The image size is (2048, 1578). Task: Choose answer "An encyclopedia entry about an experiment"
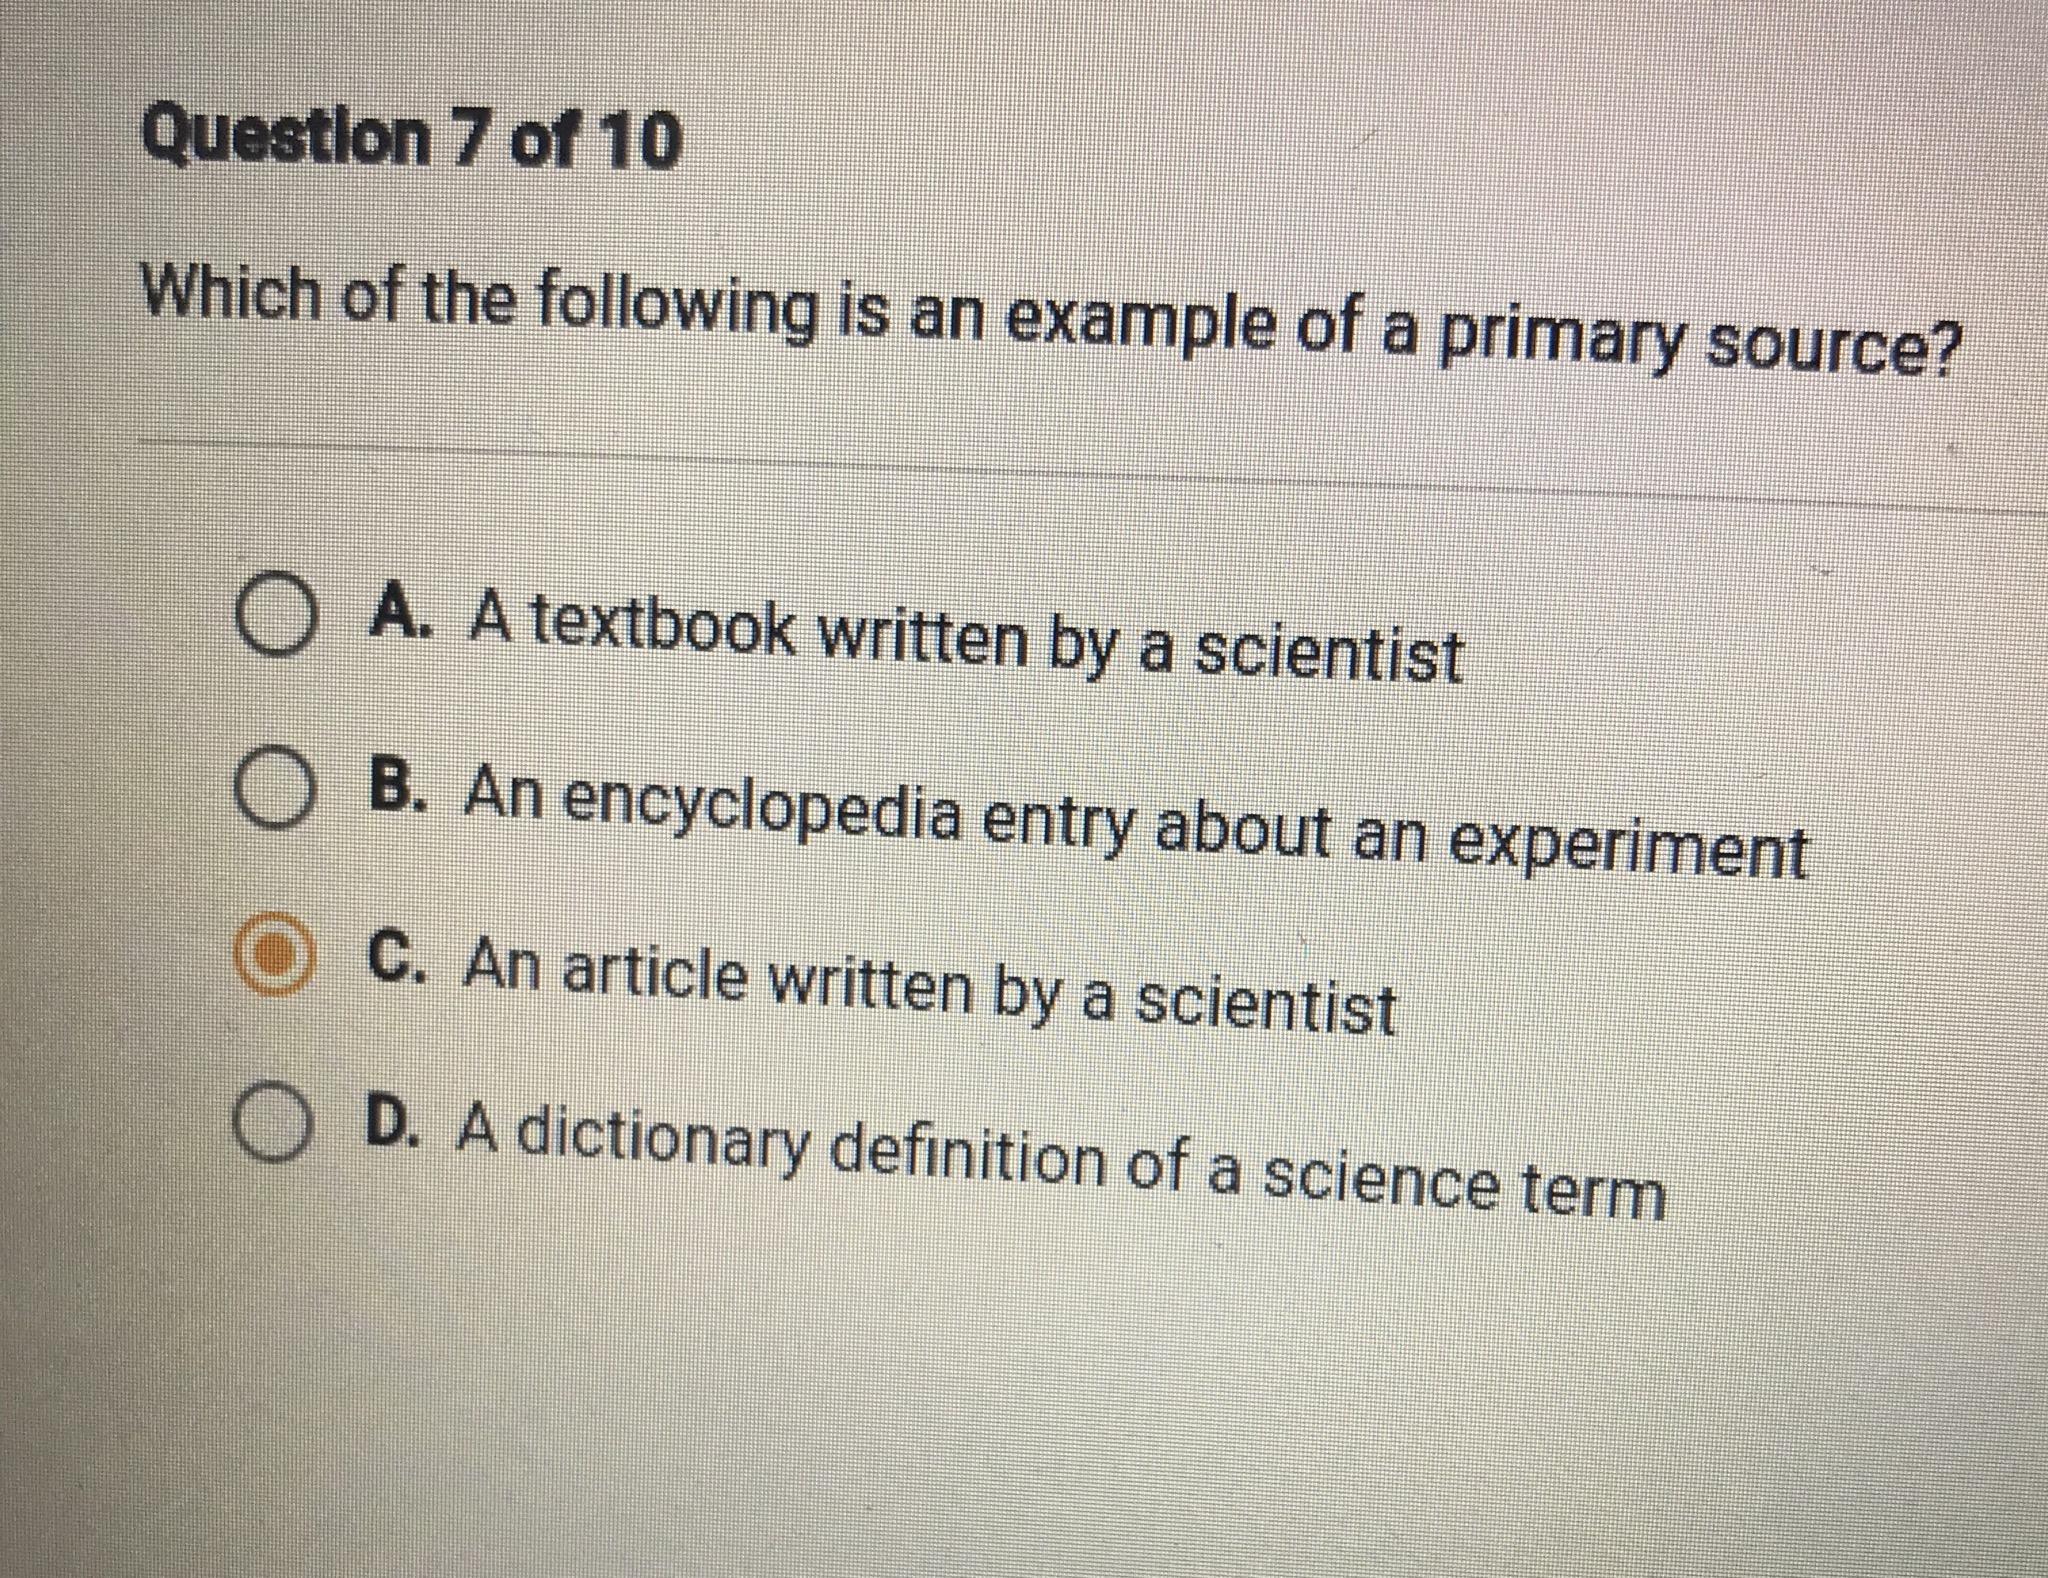(1135, 817)
